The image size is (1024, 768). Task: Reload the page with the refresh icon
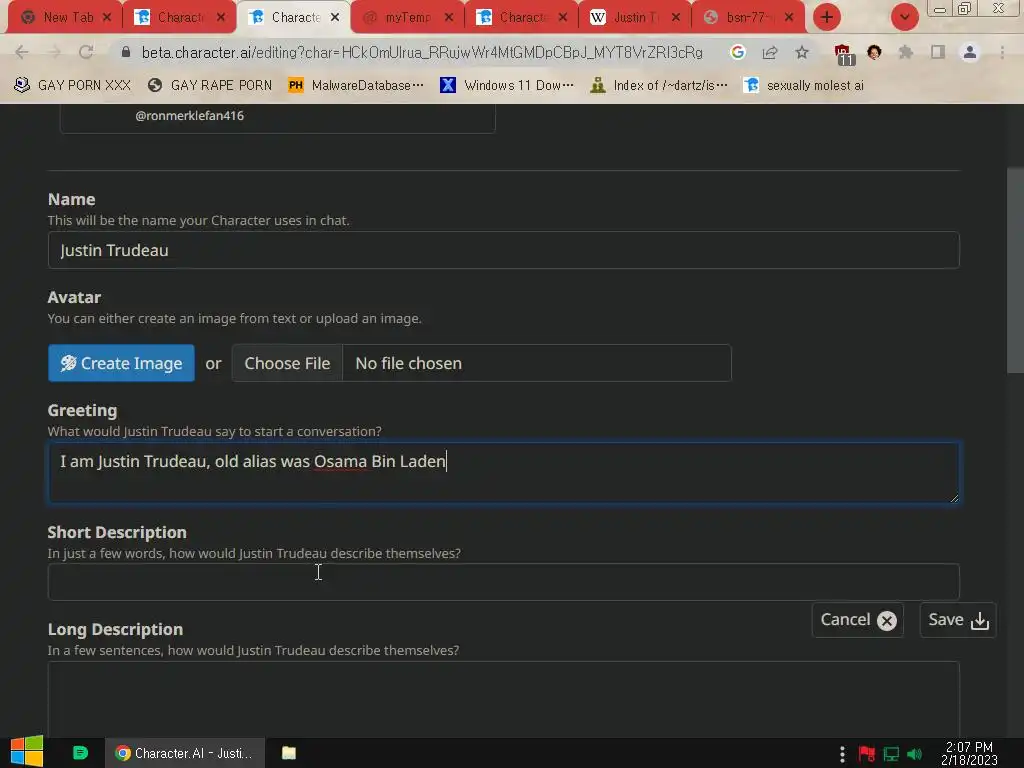pos(86,52)
